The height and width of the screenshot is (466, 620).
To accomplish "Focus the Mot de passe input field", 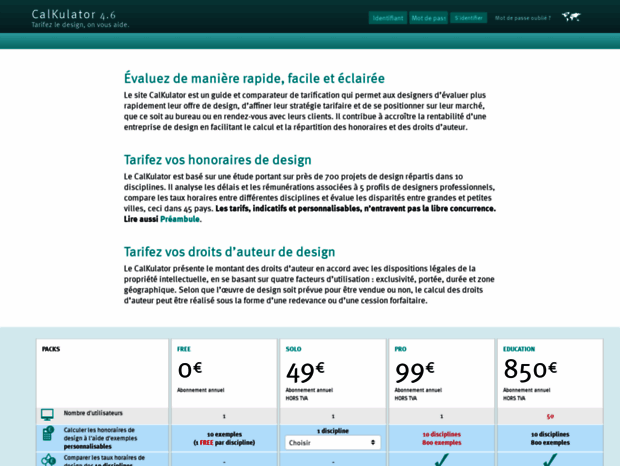I will (429, 18).
